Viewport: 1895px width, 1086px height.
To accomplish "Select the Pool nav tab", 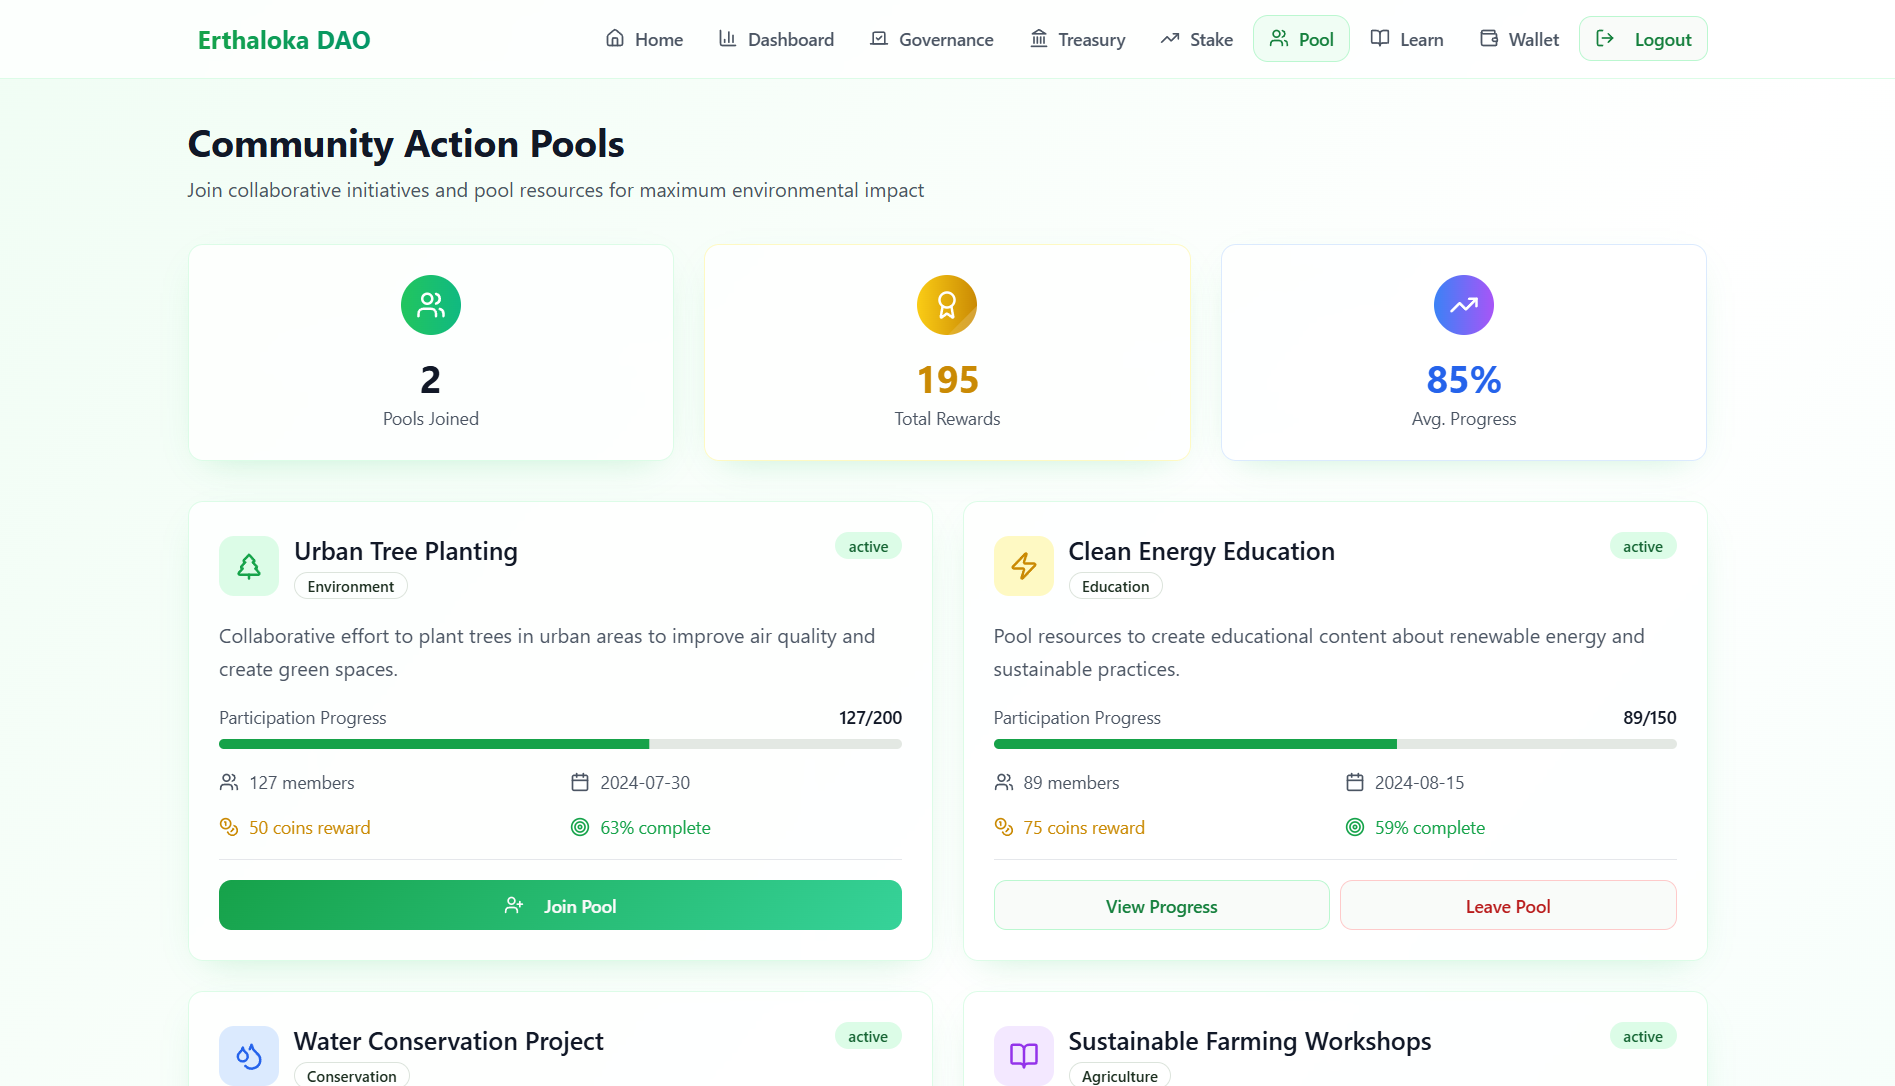I will [1301, 39].
